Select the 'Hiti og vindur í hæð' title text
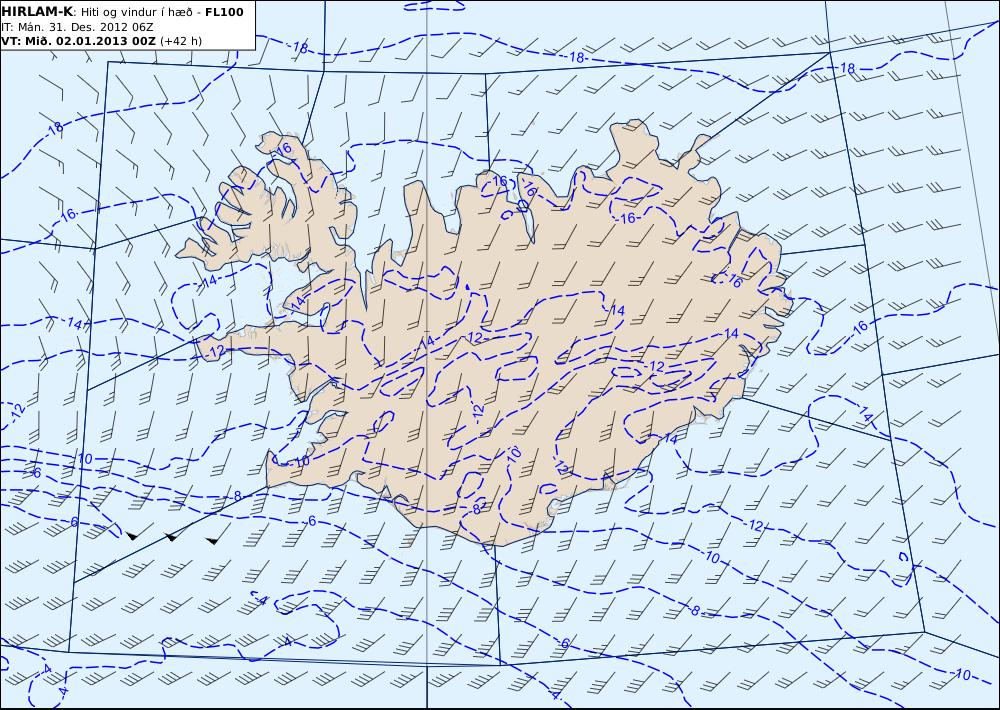Image resolution: width=1000 pixels, height=710 pixels. point(136,12)
